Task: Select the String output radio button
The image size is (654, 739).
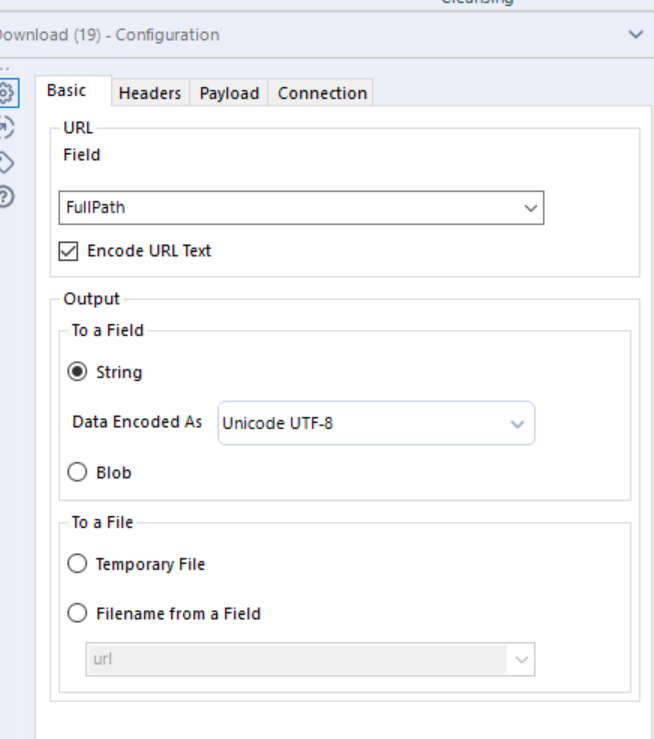Action: tap(76, 372)
